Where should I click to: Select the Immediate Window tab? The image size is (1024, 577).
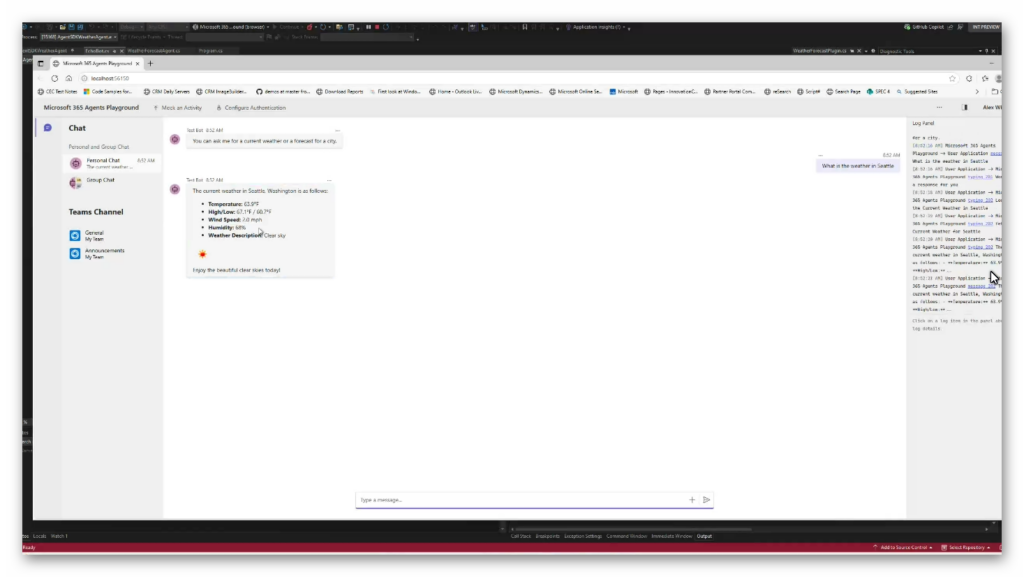tap(671, 537)
